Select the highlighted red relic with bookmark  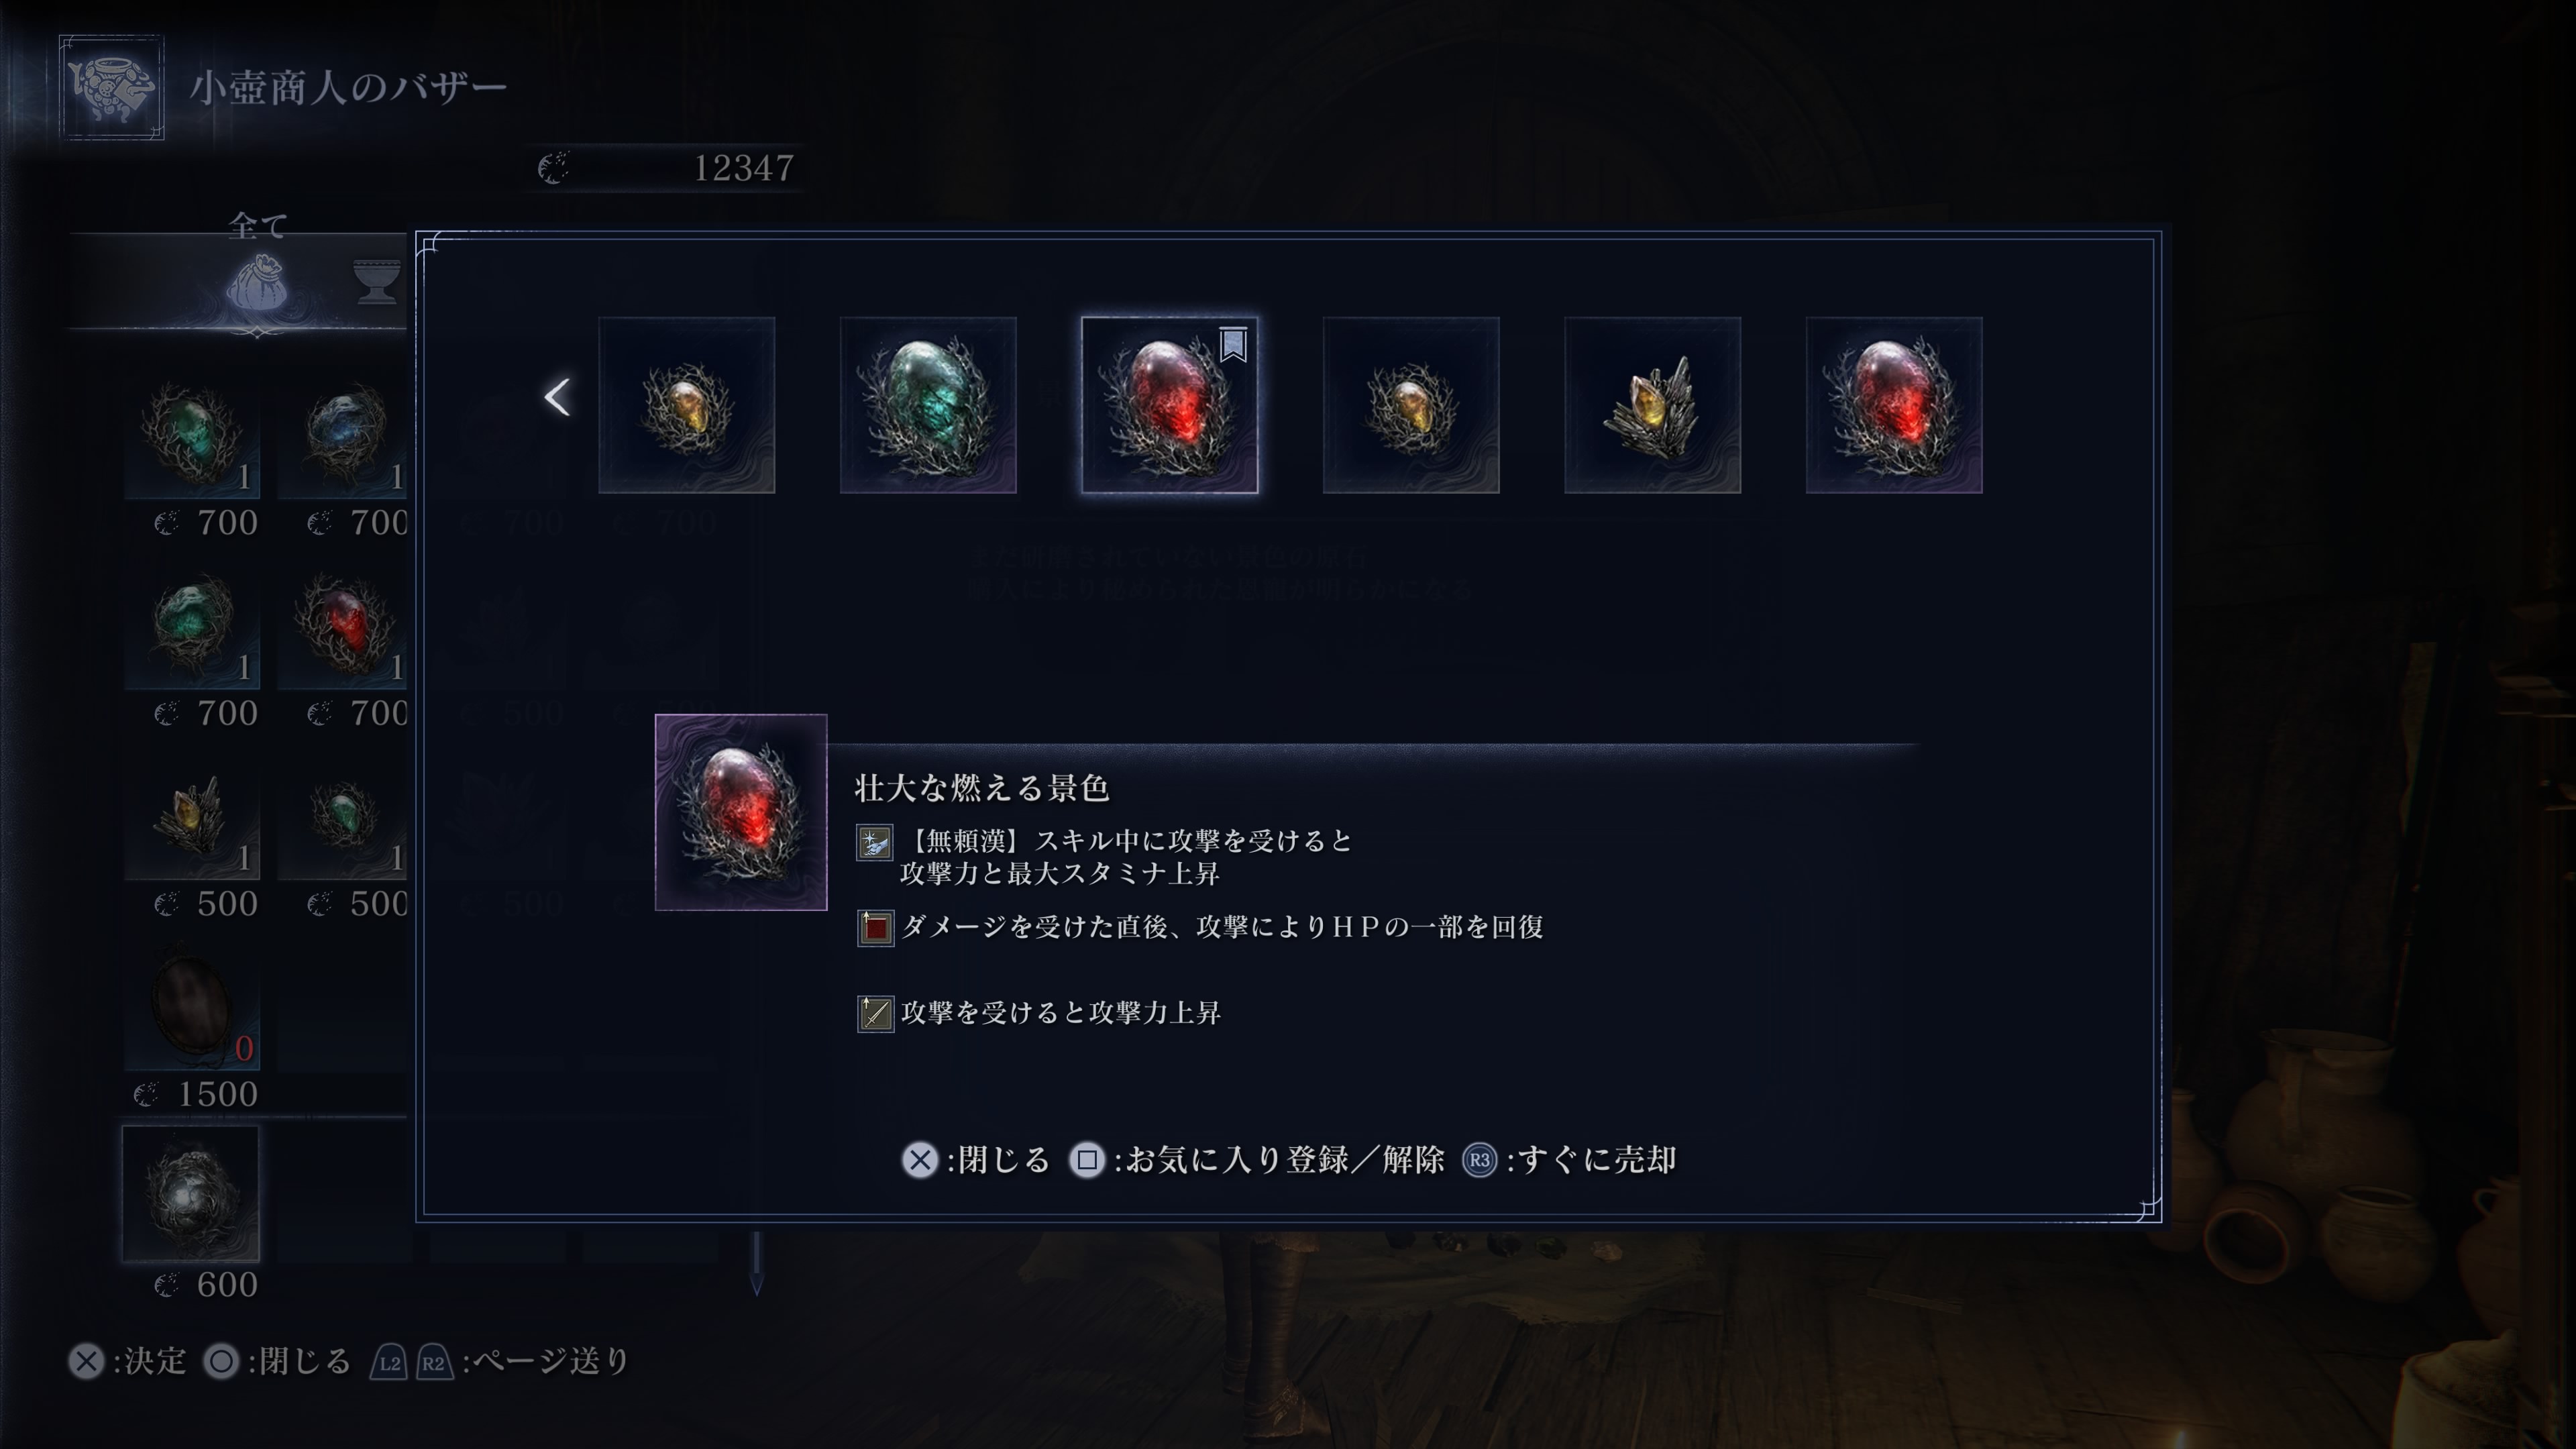(x=1169, y=405)
